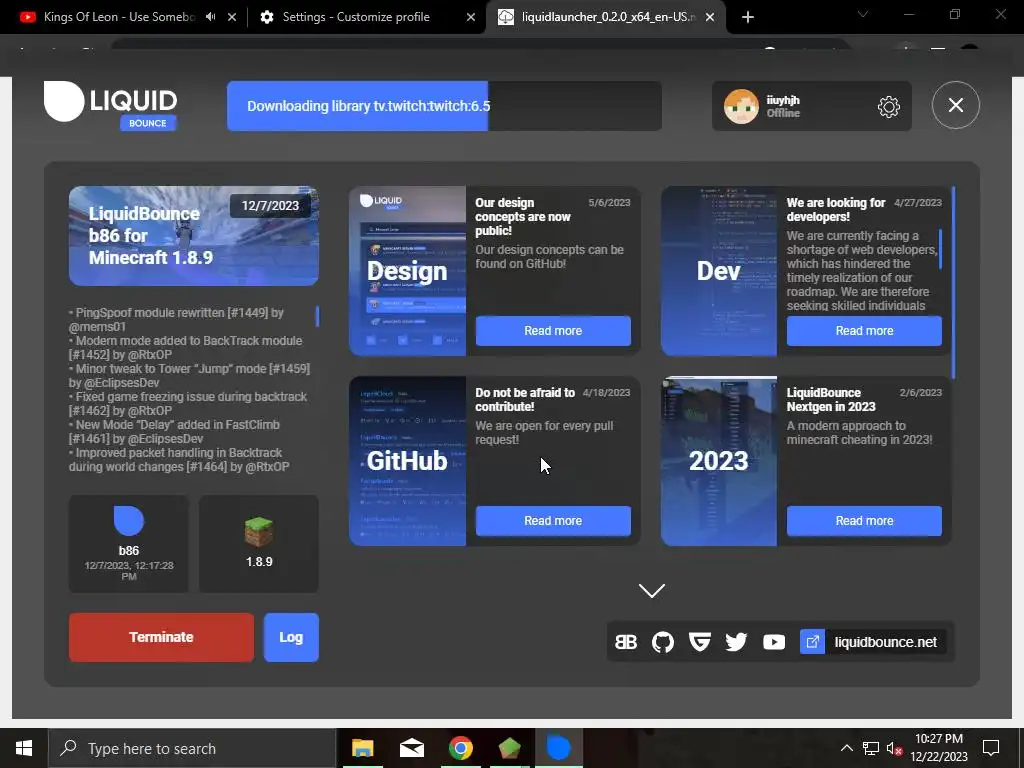Screen dimensions: 1024x768
Task: Read more about LiquidBounce Nextgen in 2023
Action: point(864,520)
